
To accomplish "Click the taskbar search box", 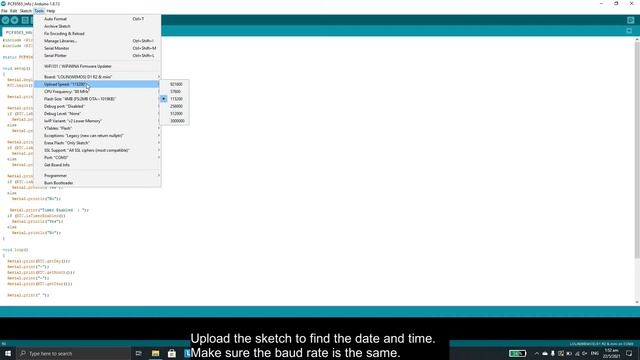I will pos(73,353).
